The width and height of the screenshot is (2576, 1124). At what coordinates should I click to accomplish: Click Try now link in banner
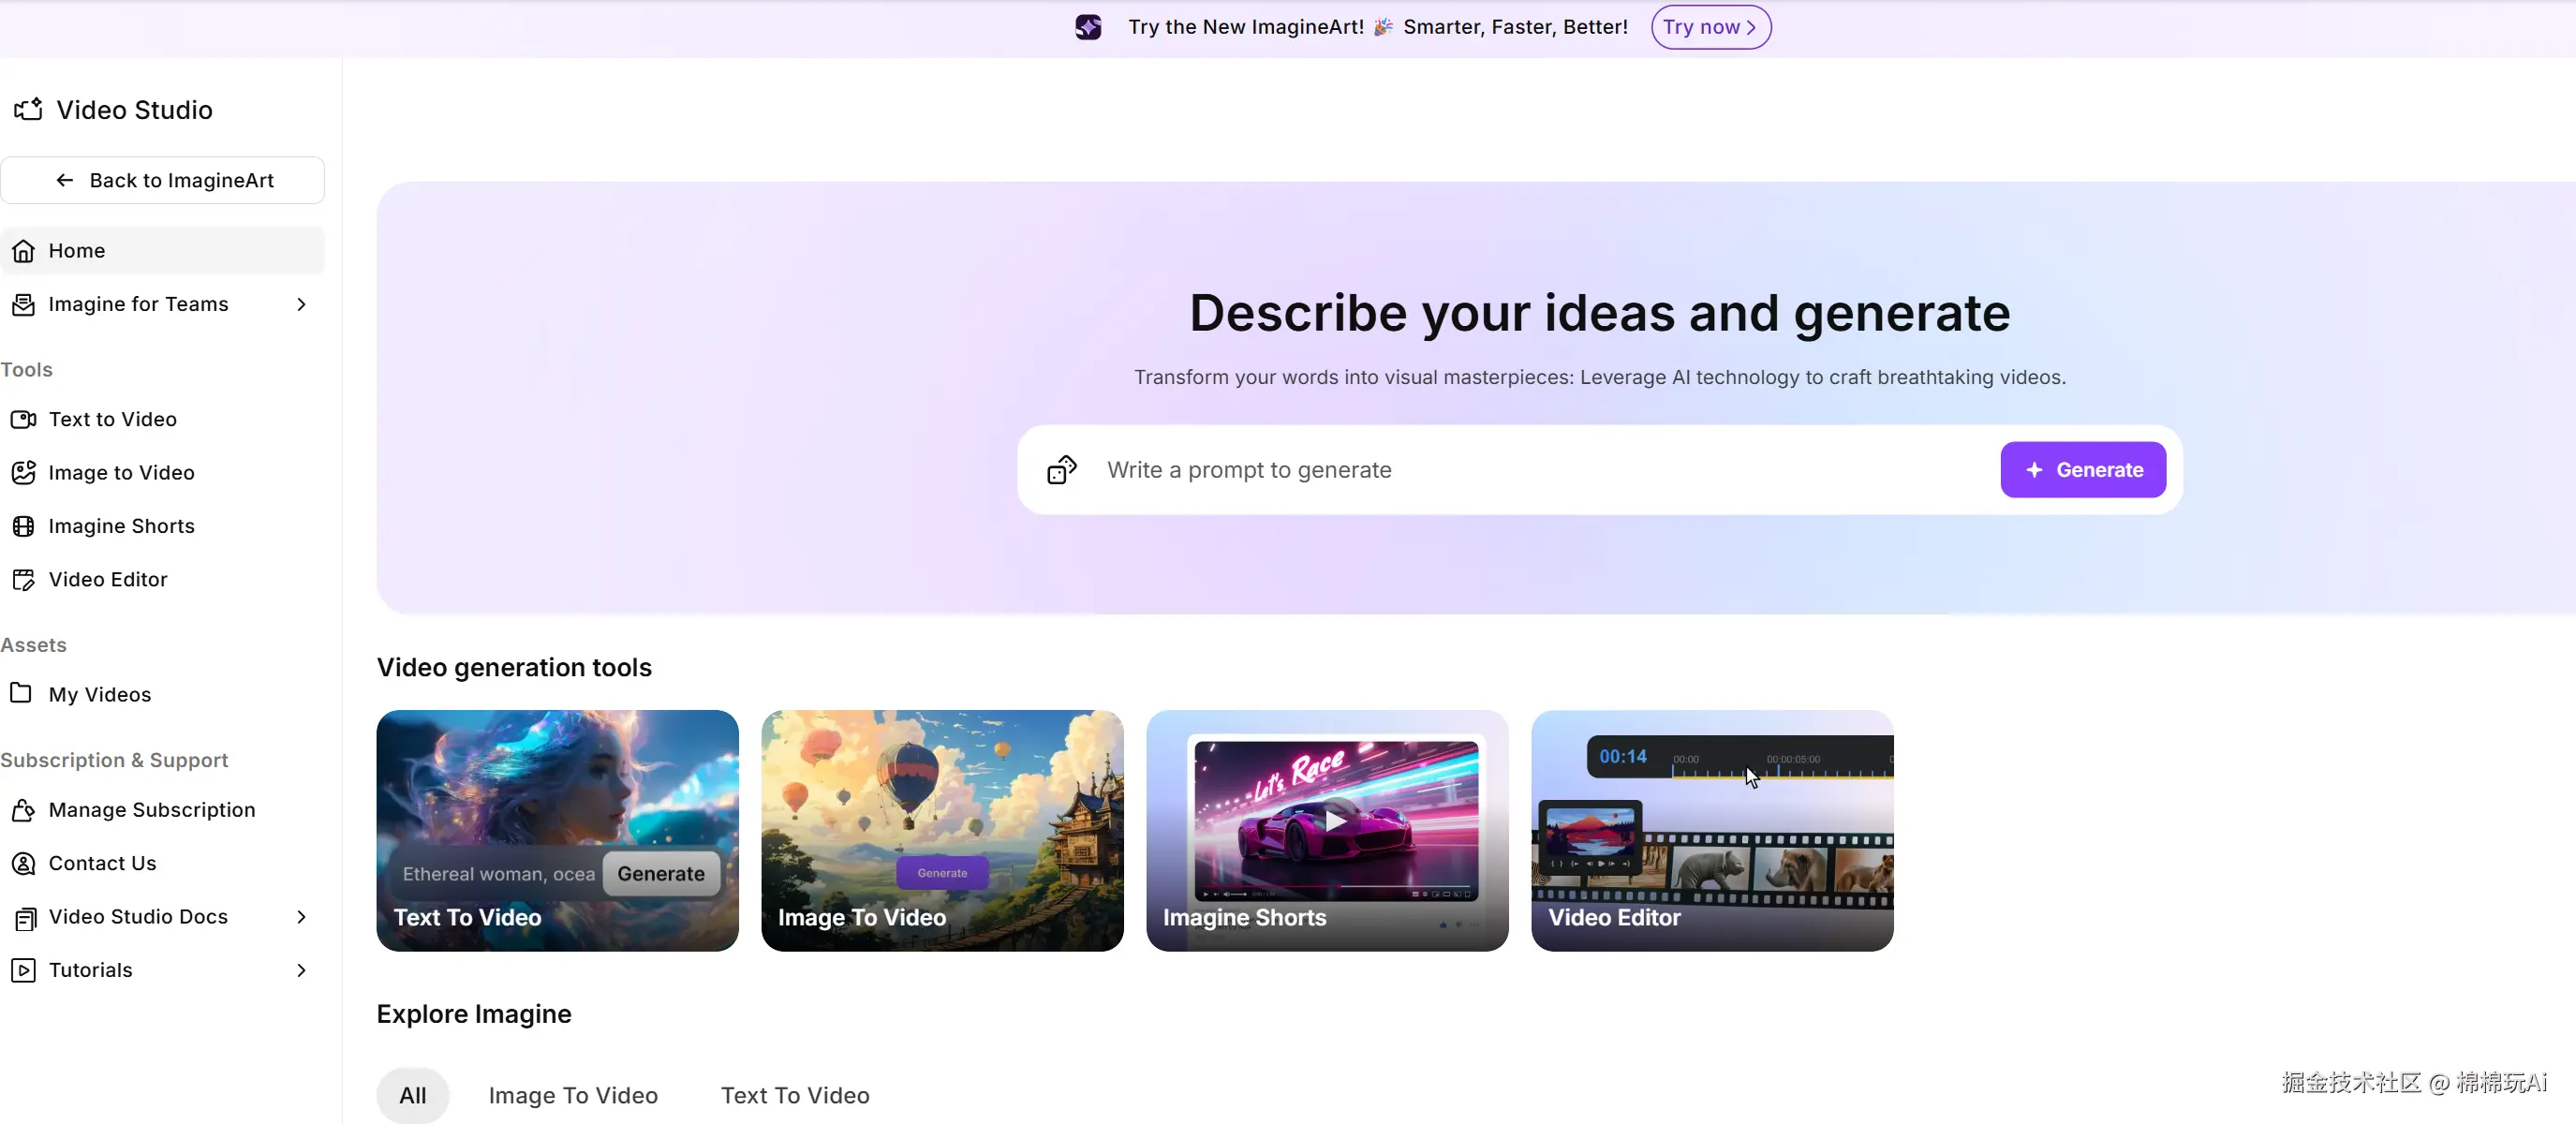[x=1710, y=27]
